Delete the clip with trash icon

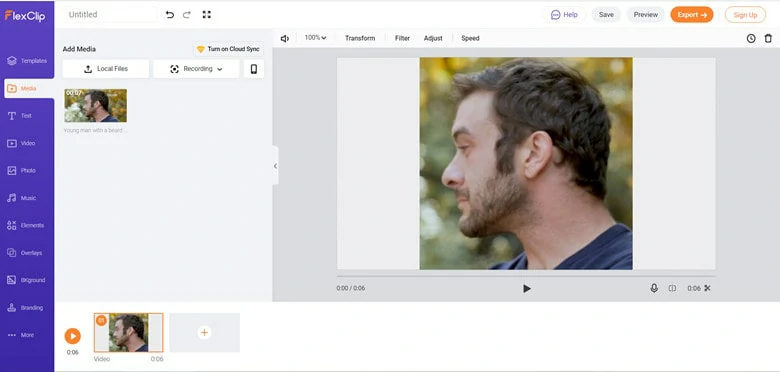pyautogui.click(x=768, y=38)
